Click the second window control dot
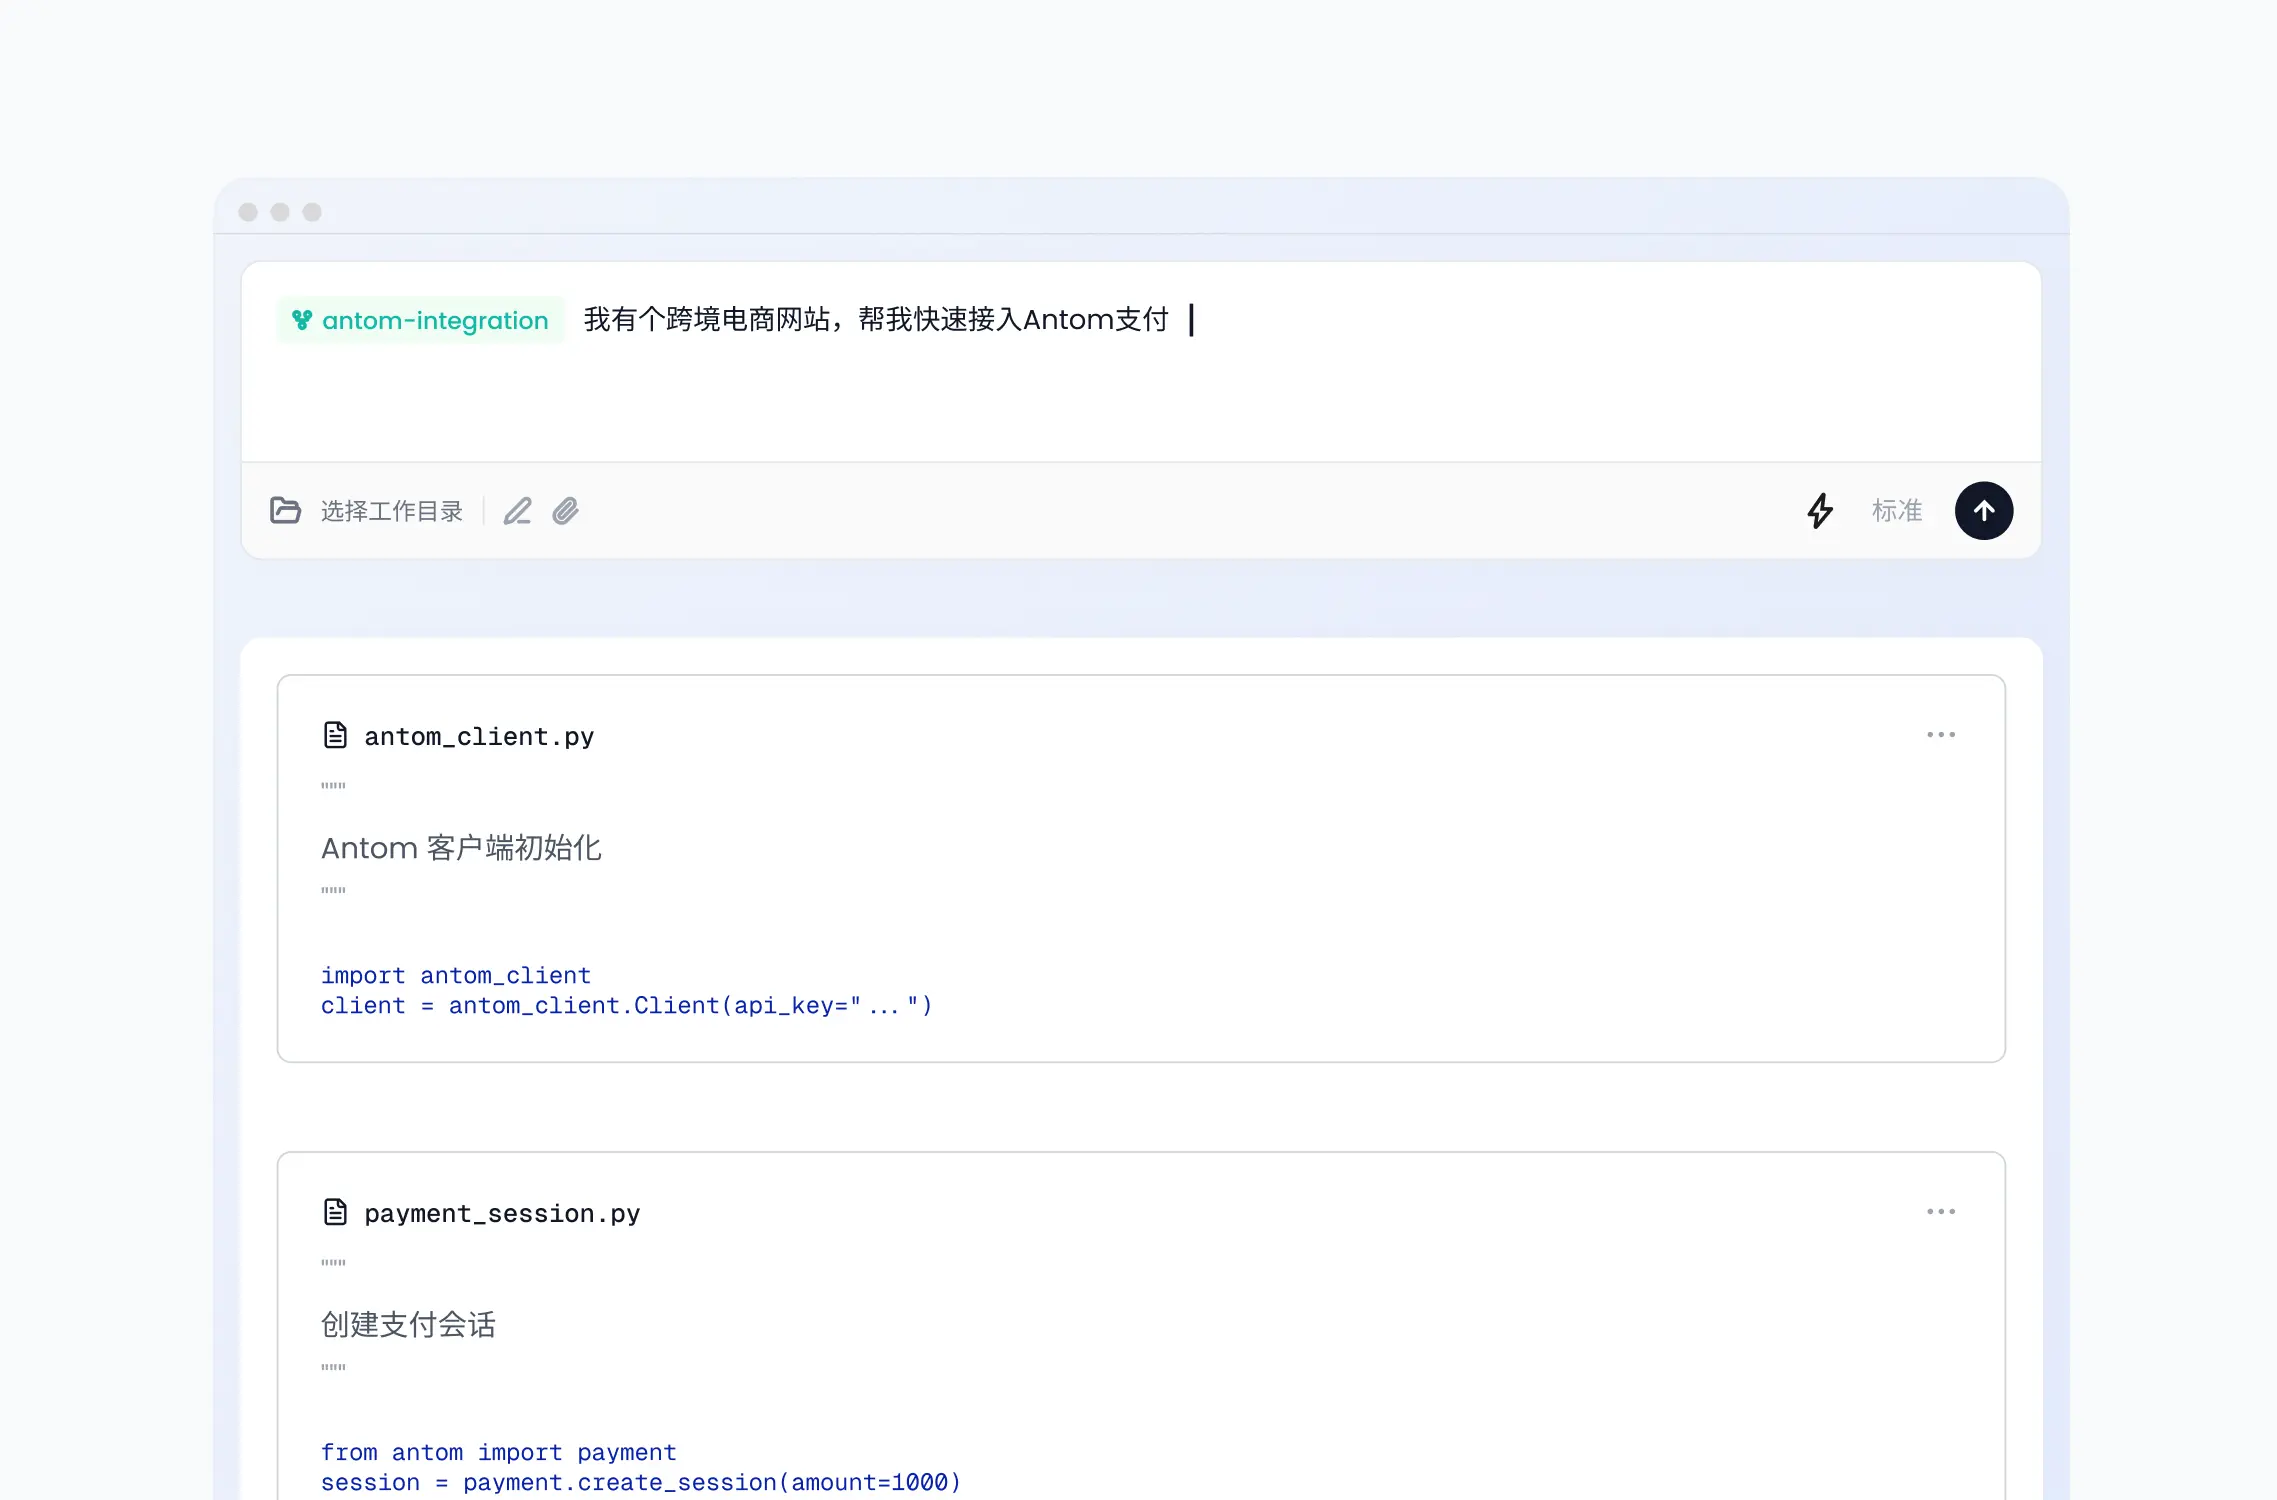The width and height of the screenshot is (2277, 1500). pos(280,212)
